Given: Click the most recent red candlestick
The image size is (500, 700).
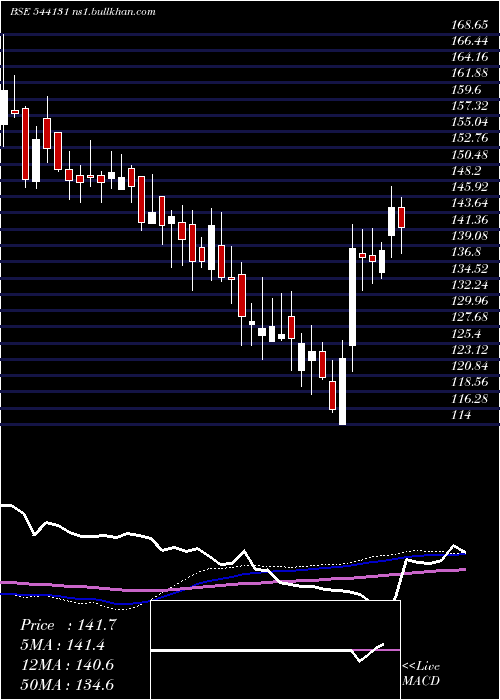Looking at the screenshot, I should coord(401,217).
